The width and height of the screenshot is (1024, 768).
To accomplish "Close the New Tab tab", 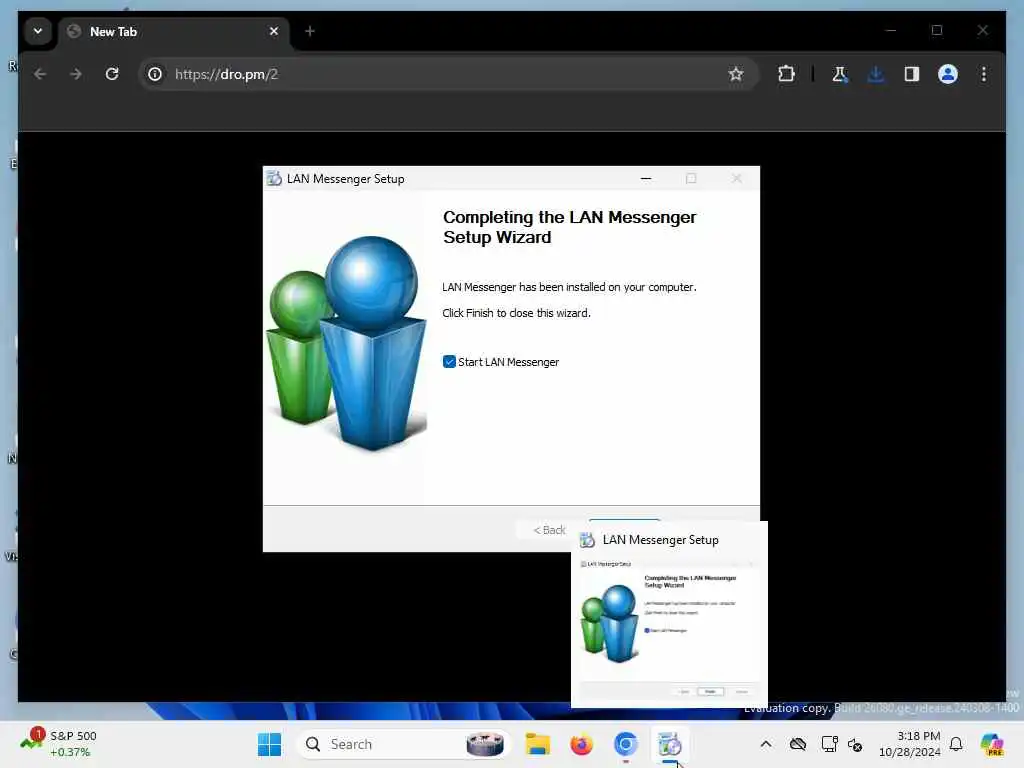I will coord(274,31).
